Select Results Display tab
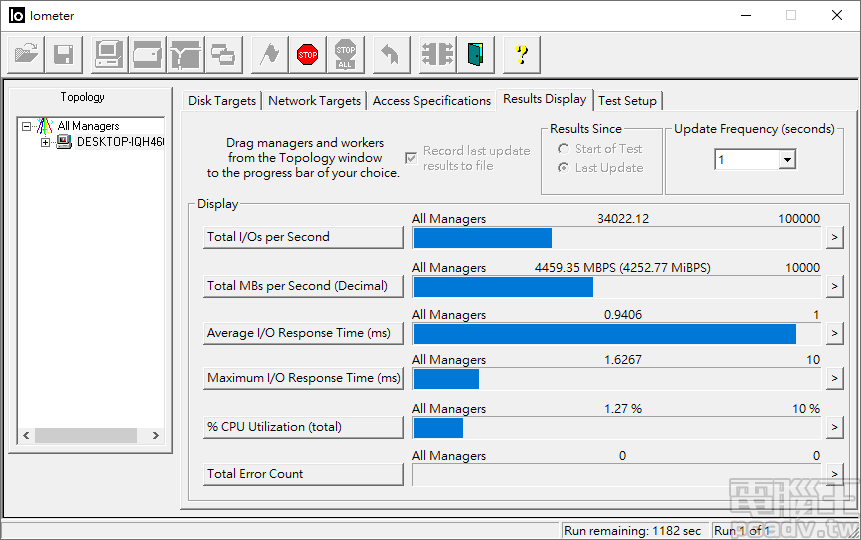 point(545,99)
